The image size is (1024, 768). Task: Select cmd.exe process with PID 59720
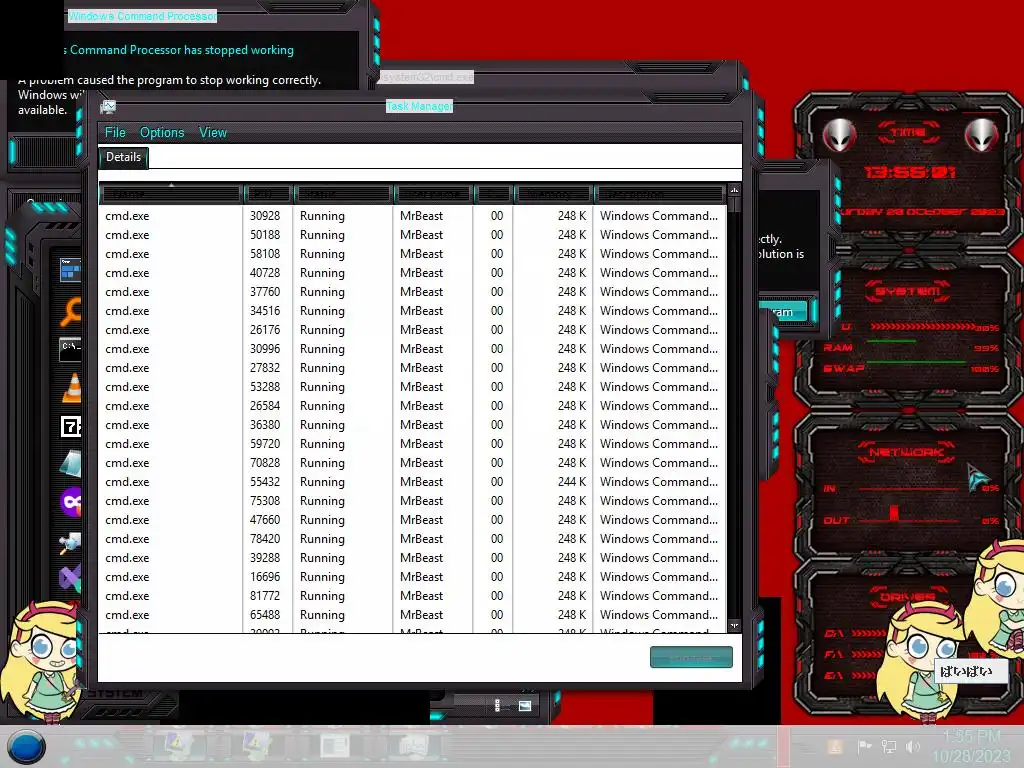tap(413, 443)
